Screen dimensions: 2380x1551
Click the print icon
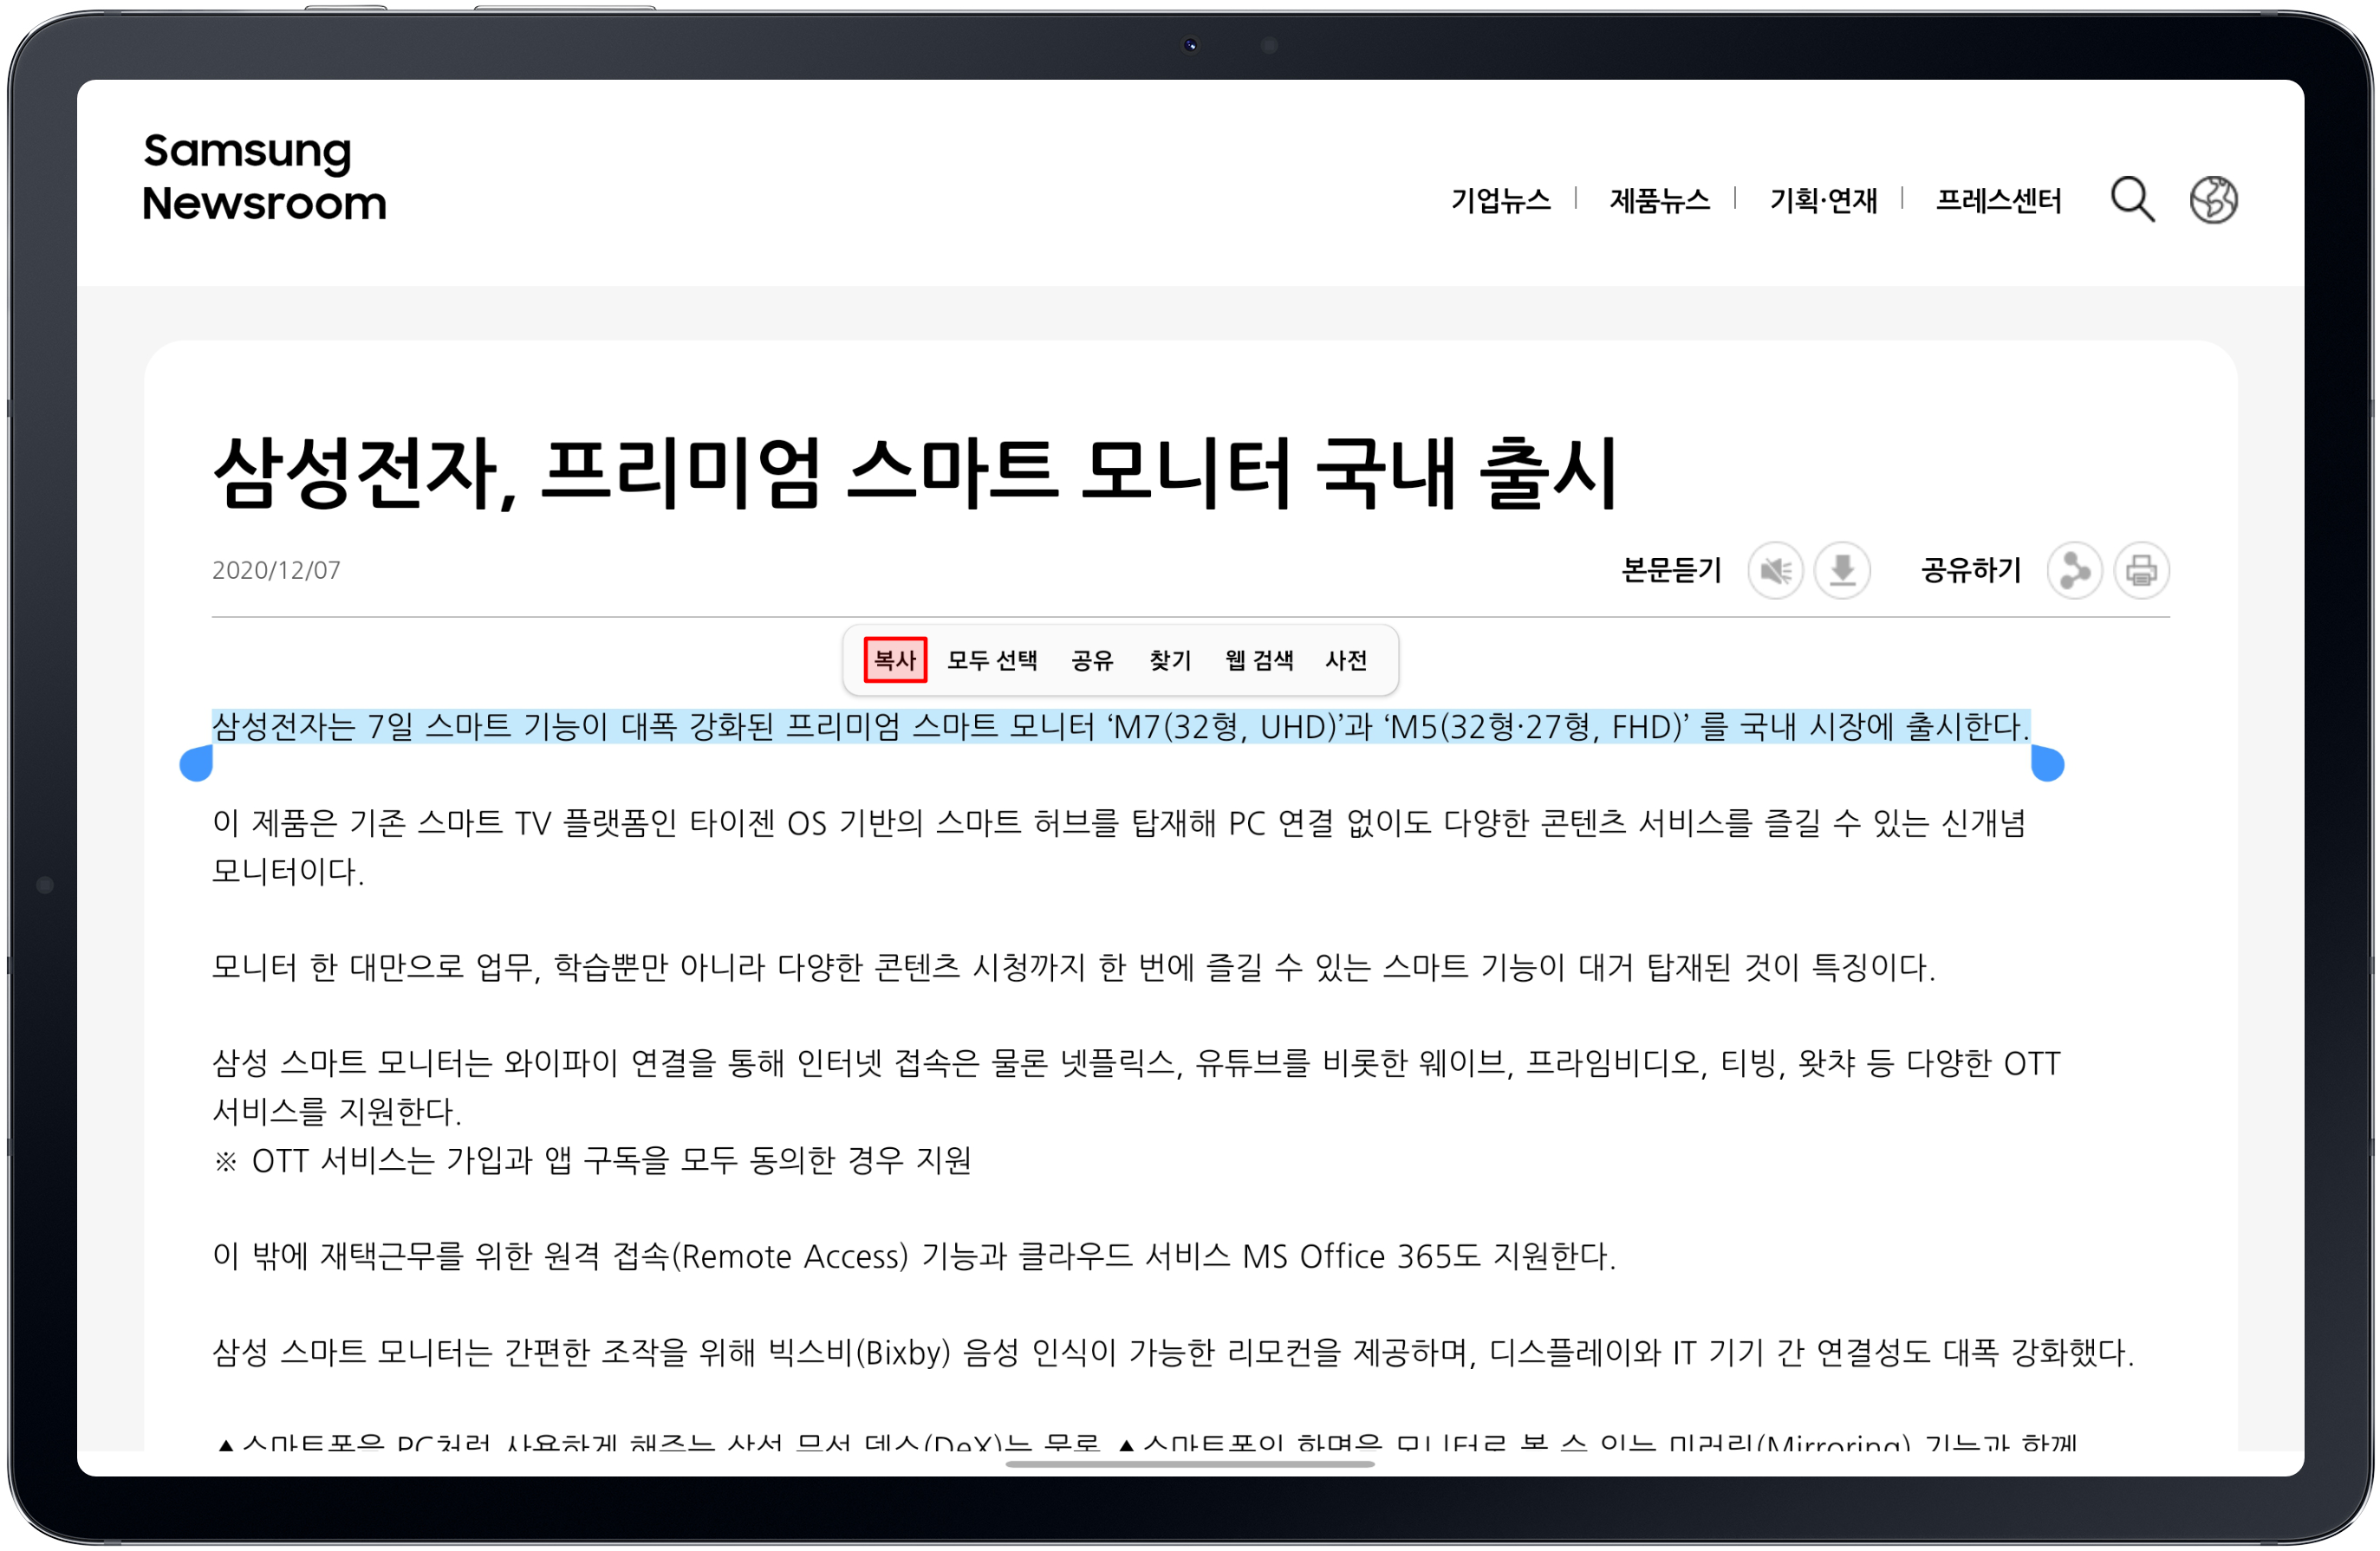pyautogui.click(x=2141, y=571)
